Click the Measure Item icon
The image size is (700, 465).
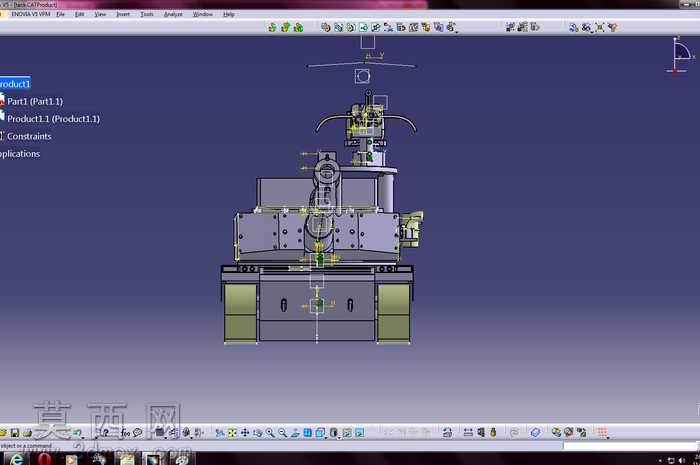[480, 432]
